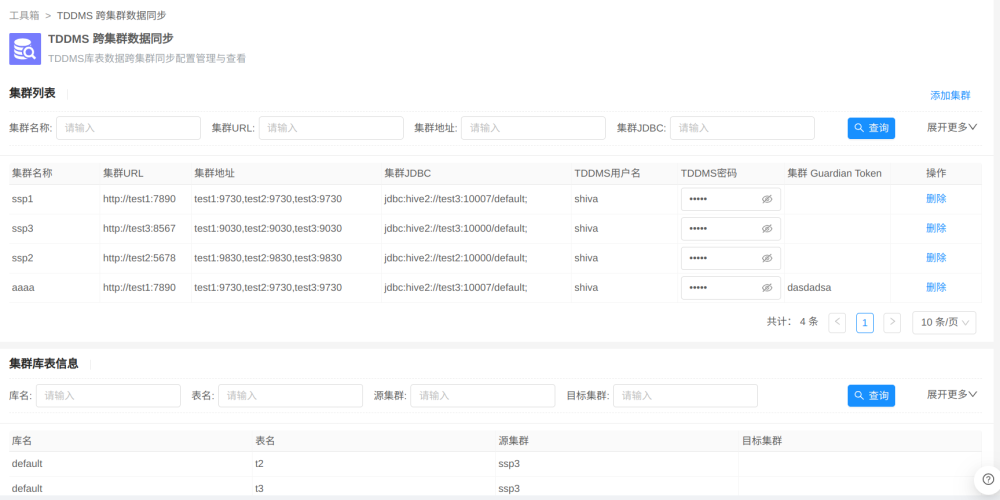This screenshot has width=1000, height=500.
Task: Open the 10 条/页 page size dropdown
Action: click(944, 323)
